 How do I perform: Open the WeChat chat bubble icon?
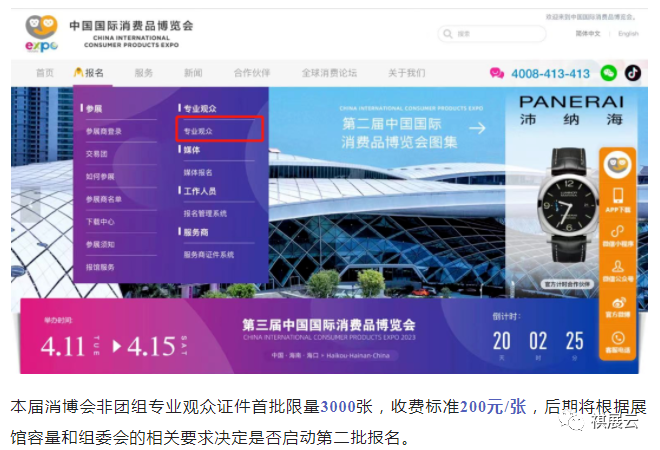pyautogui.click(x=497, y=73)
